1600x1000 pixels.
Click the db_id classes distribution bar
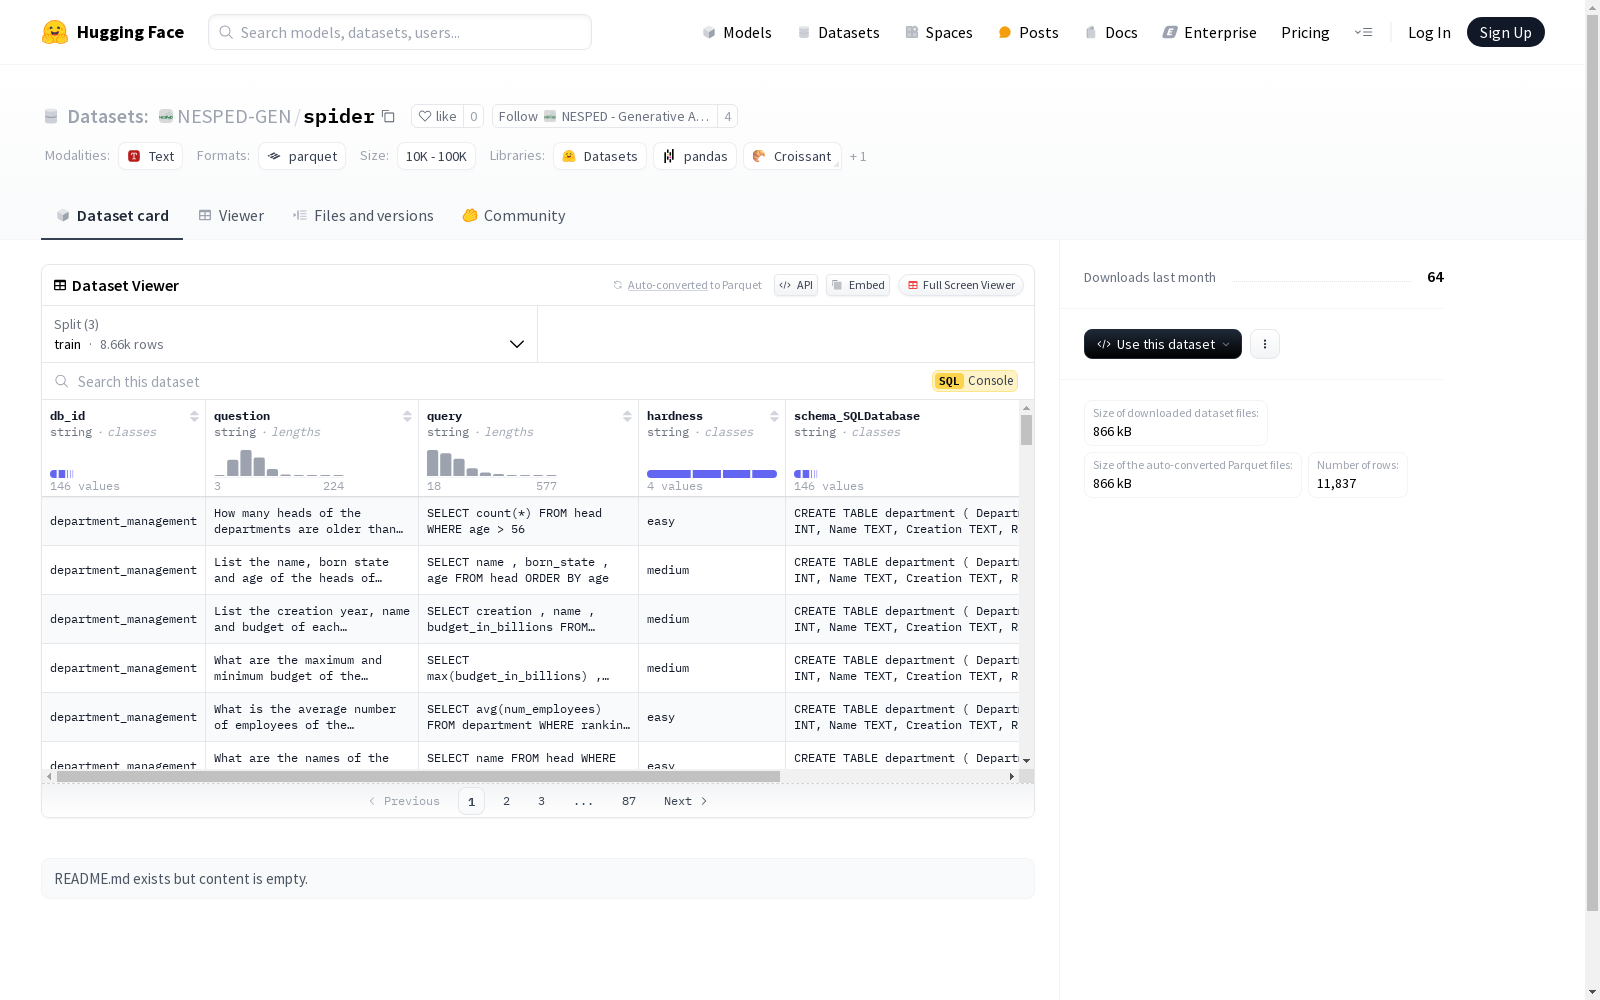click(62, 473)
